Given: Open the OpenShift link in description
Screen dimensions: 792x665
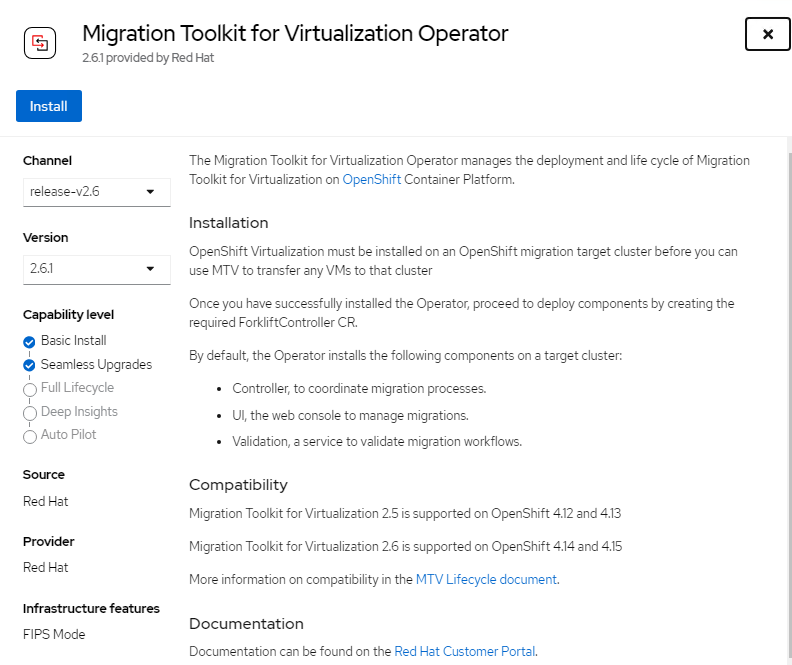Looking at the screenshot, I should point(372,180).
